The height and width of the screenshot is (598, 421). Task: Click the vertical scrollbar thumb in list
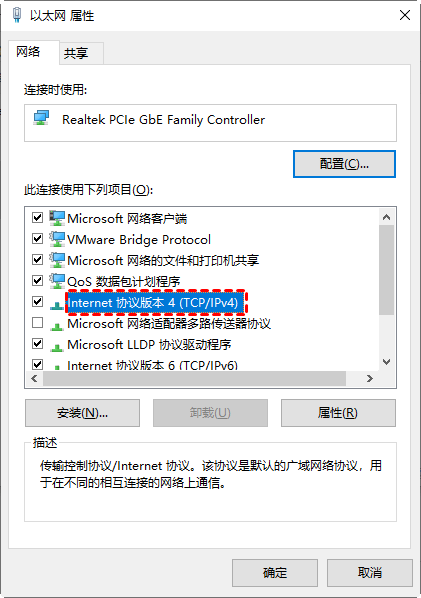[386, 270]
